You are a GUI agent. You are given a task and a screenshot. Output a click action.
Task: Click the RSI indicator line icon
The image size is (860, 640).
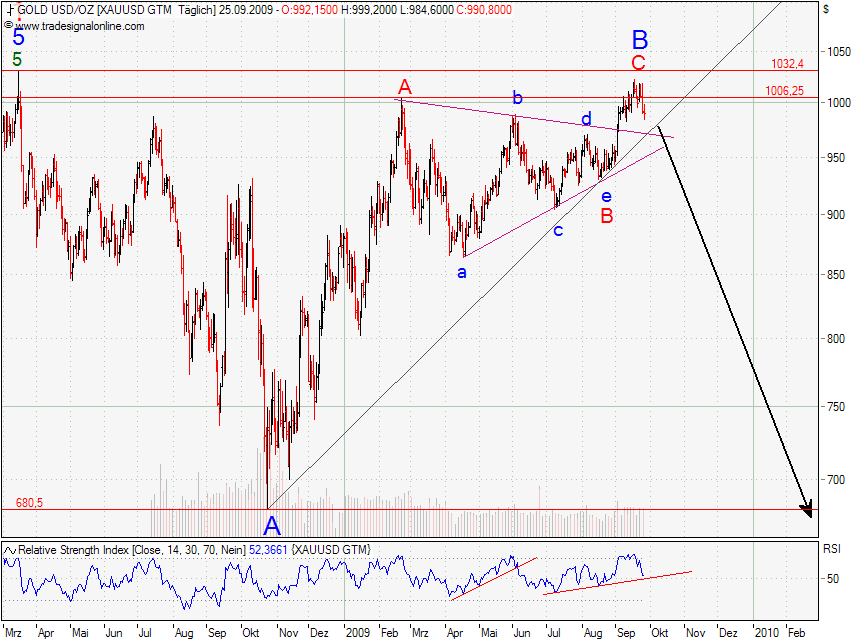point(10,550)
